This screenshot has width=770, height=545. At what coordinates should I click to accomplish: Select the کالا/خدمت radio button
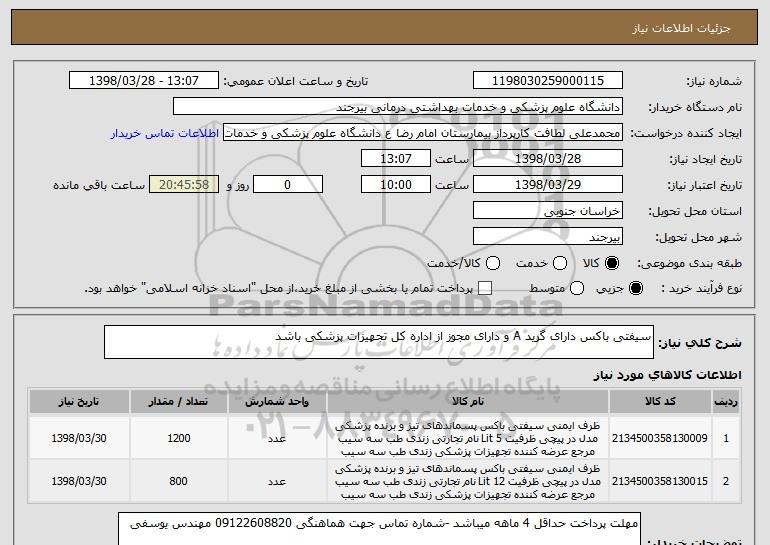[x=493, y=263]
